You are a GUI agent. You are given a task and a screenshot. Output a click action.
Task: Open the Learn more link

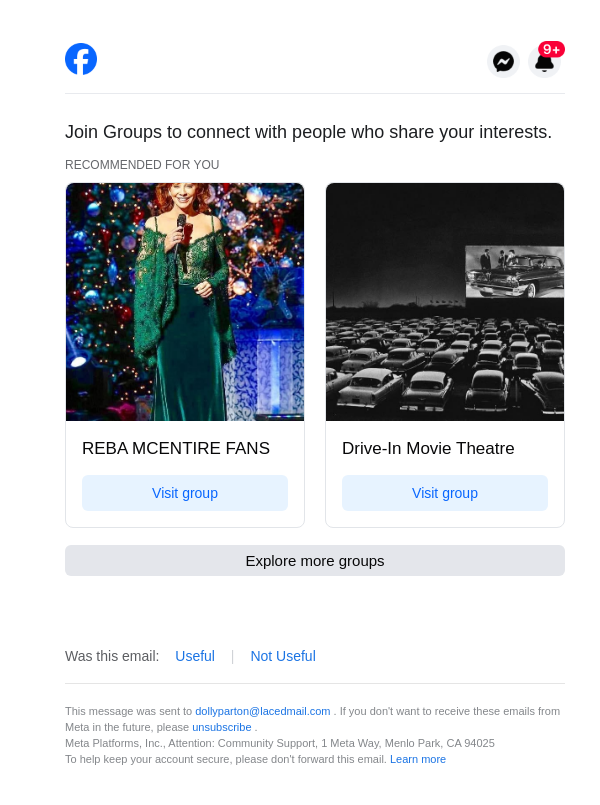point(418,759)
